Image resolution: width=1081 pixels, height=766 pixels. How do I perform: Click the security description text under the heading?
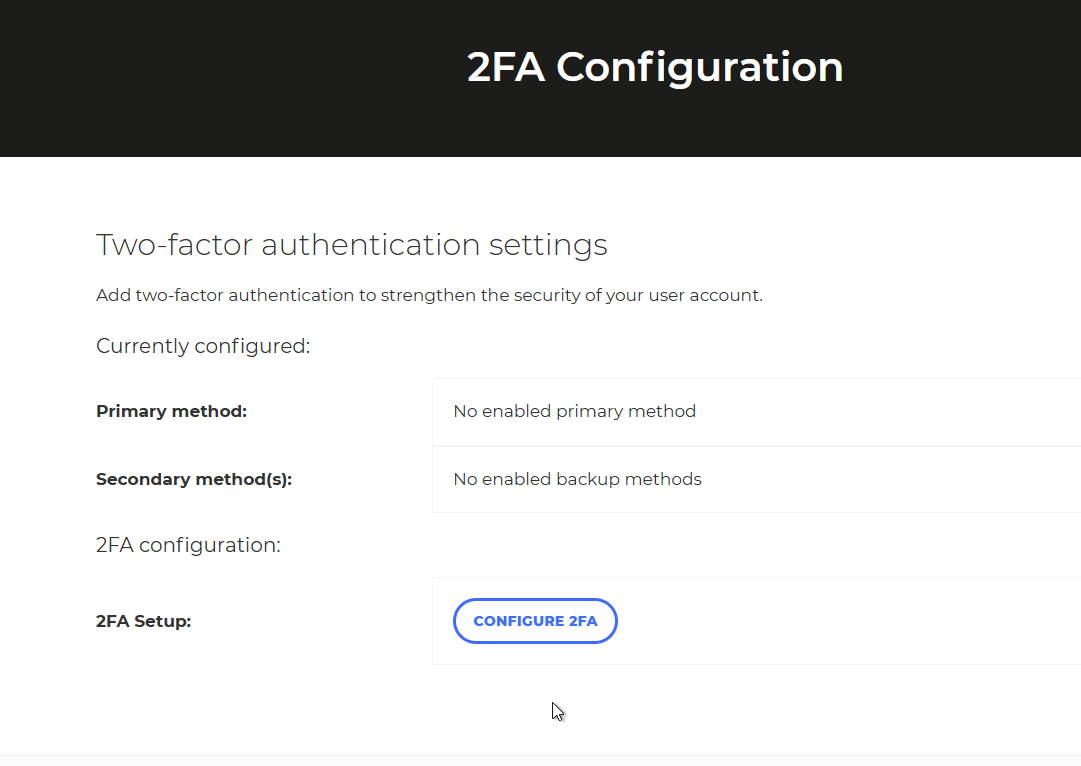[429, 295]
